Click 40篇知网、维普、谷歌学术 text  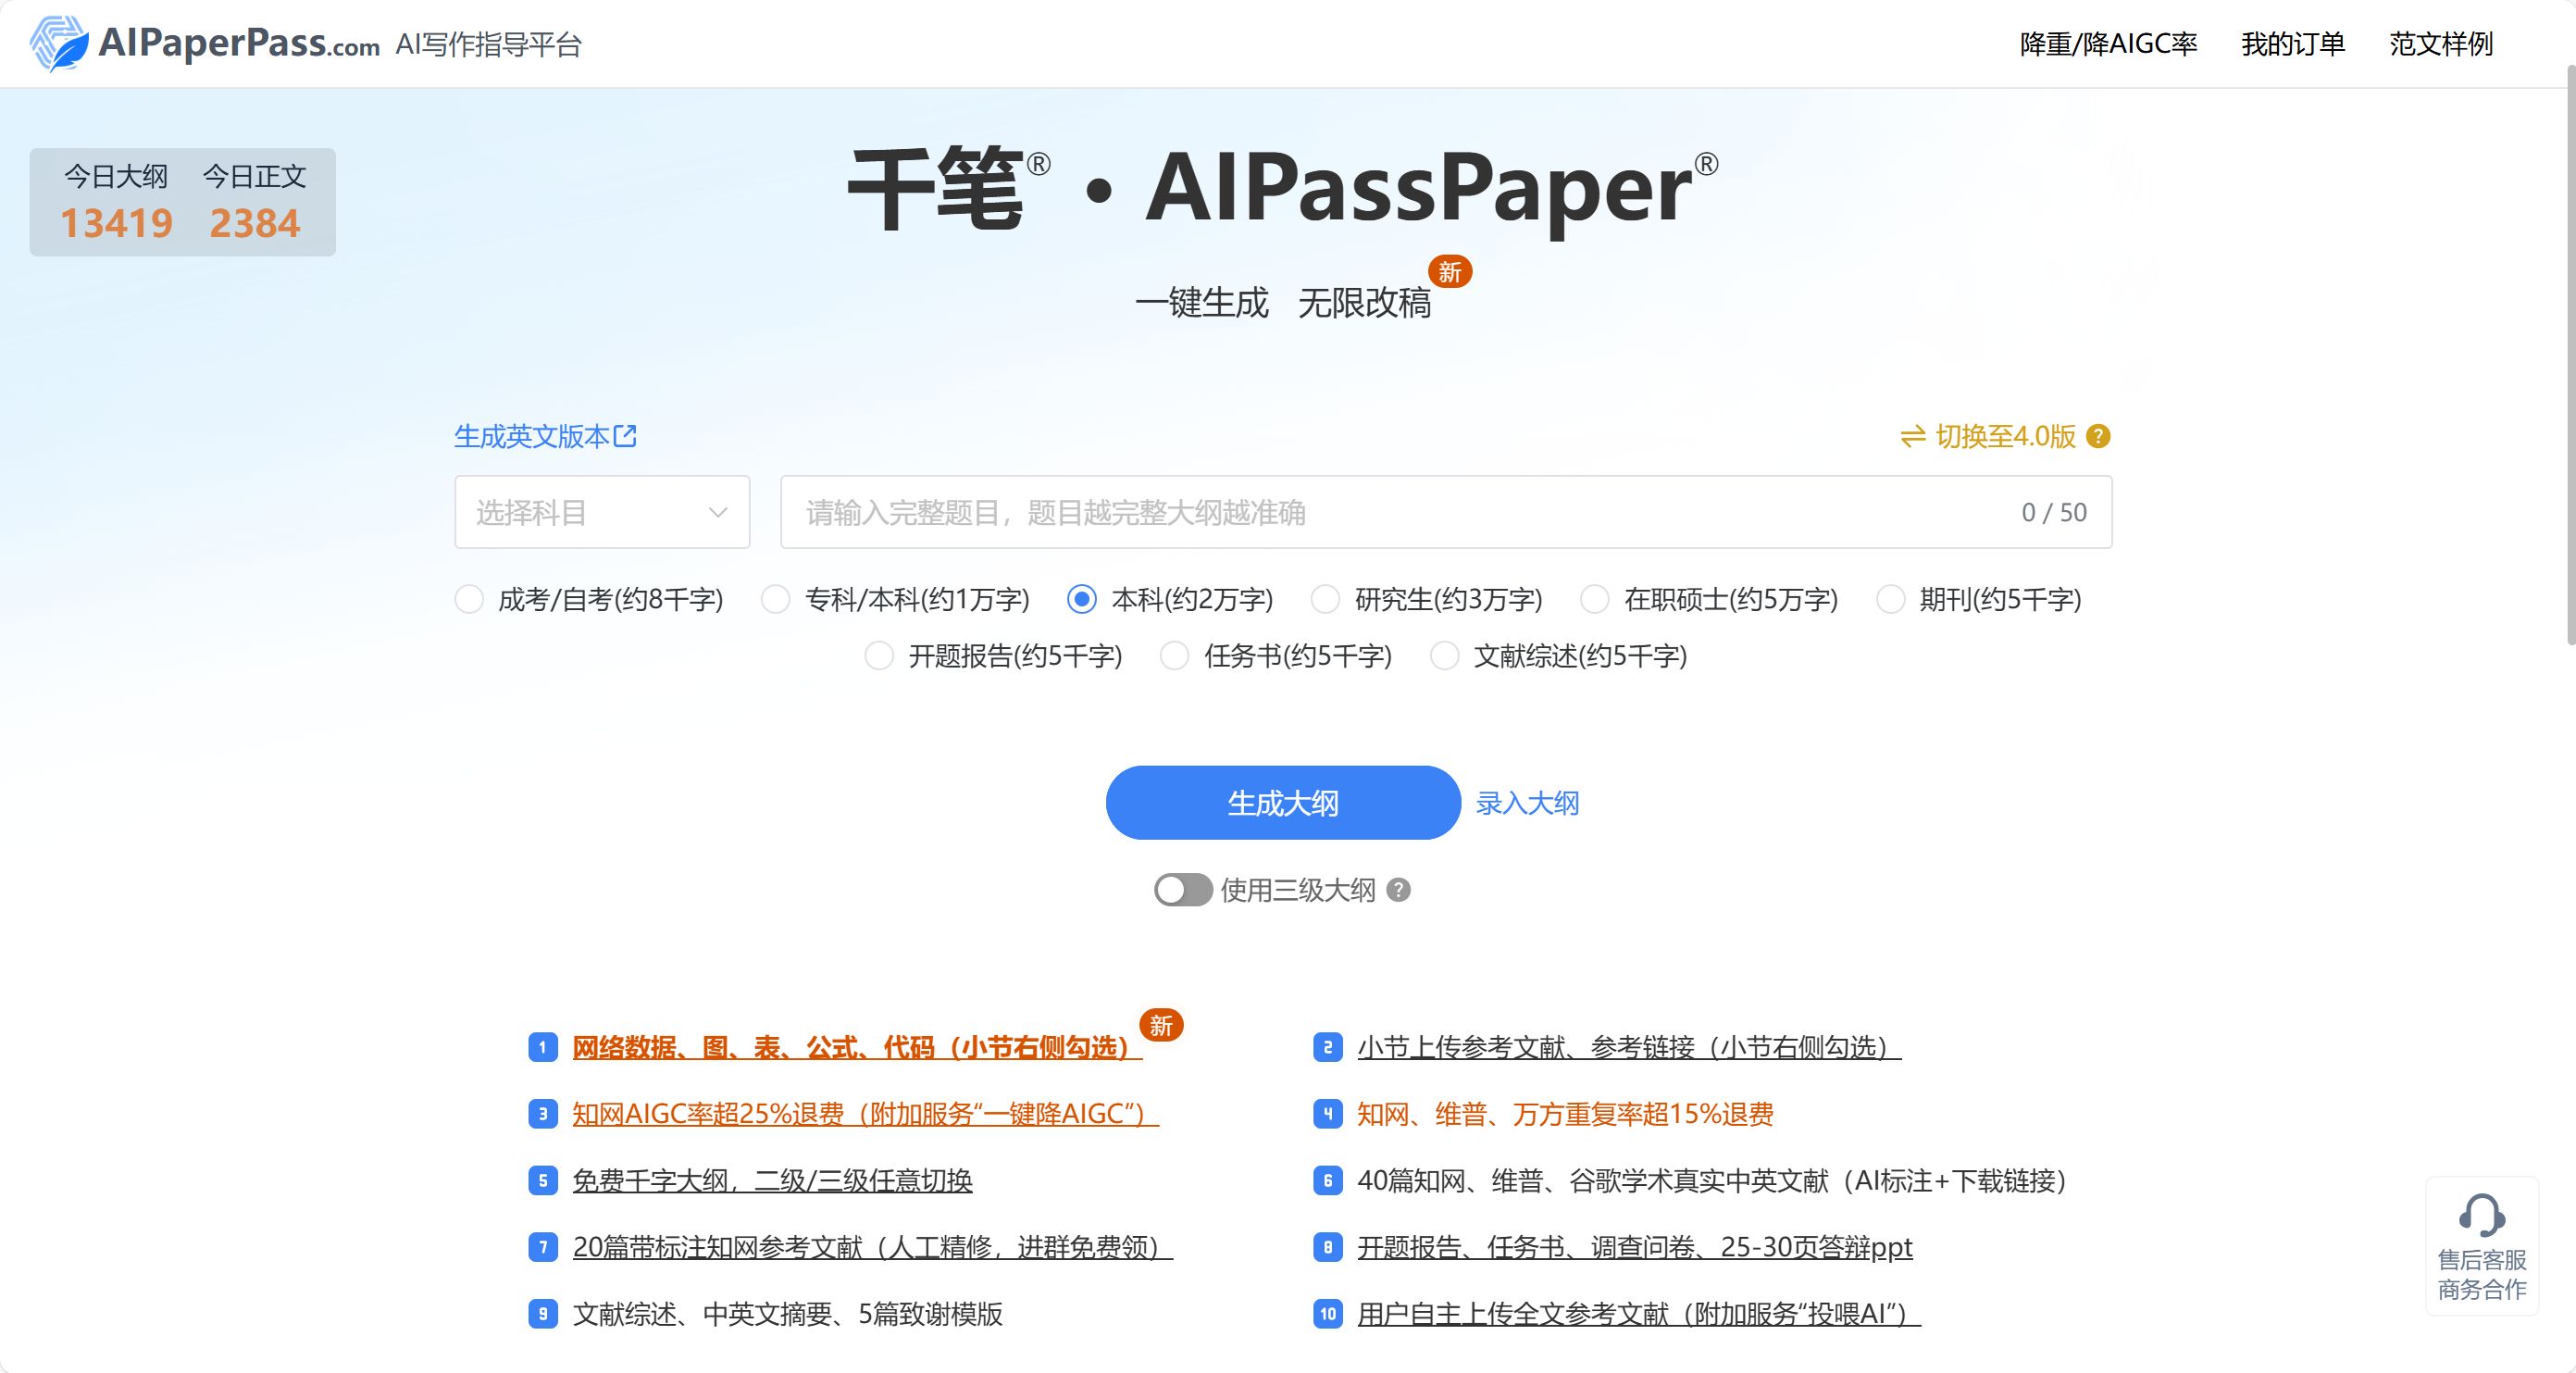pyautogui.click(x=1712, y=1181)
